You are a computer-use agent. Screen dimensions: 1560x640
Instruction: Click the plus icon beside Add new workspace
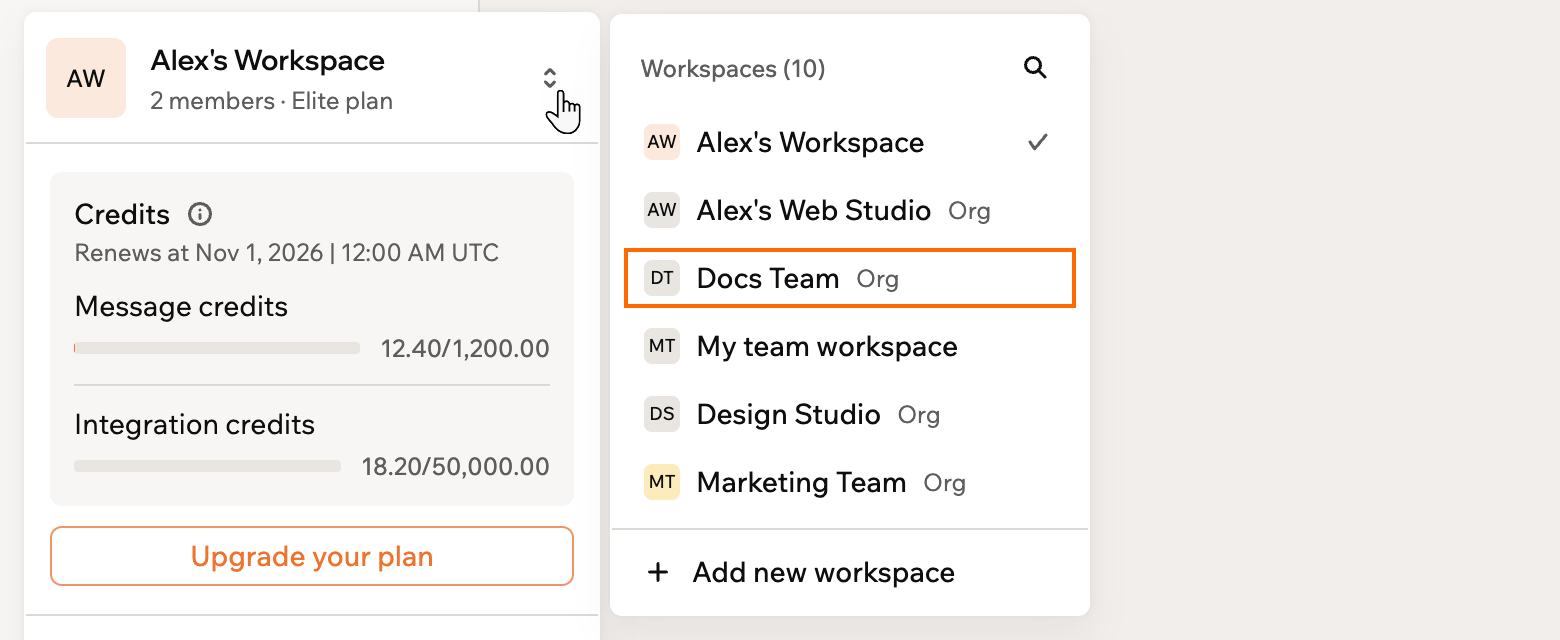point(658,573)
